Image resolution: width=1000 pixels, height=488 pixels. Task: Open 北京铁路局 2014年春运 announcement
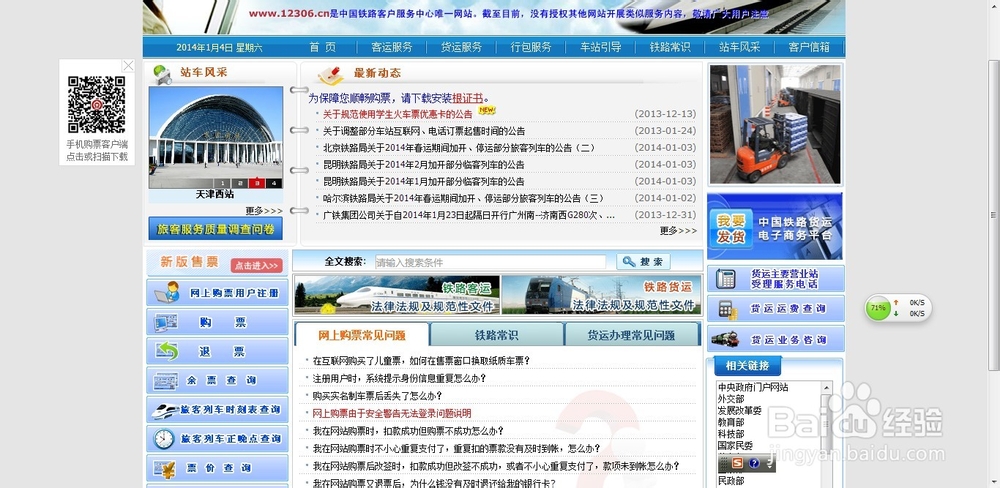coord(459,148)
